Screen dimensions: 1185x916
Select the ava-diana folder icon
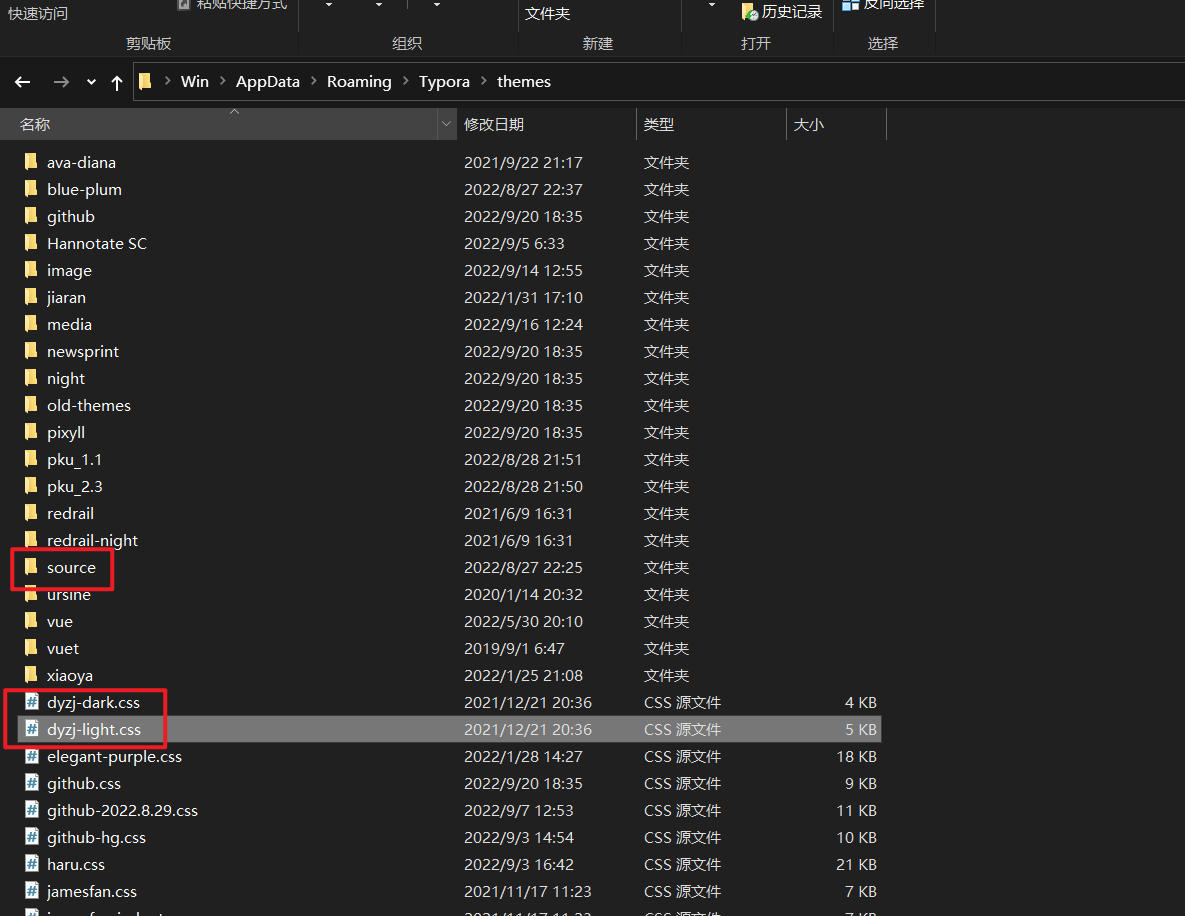[x=31, y=162]
